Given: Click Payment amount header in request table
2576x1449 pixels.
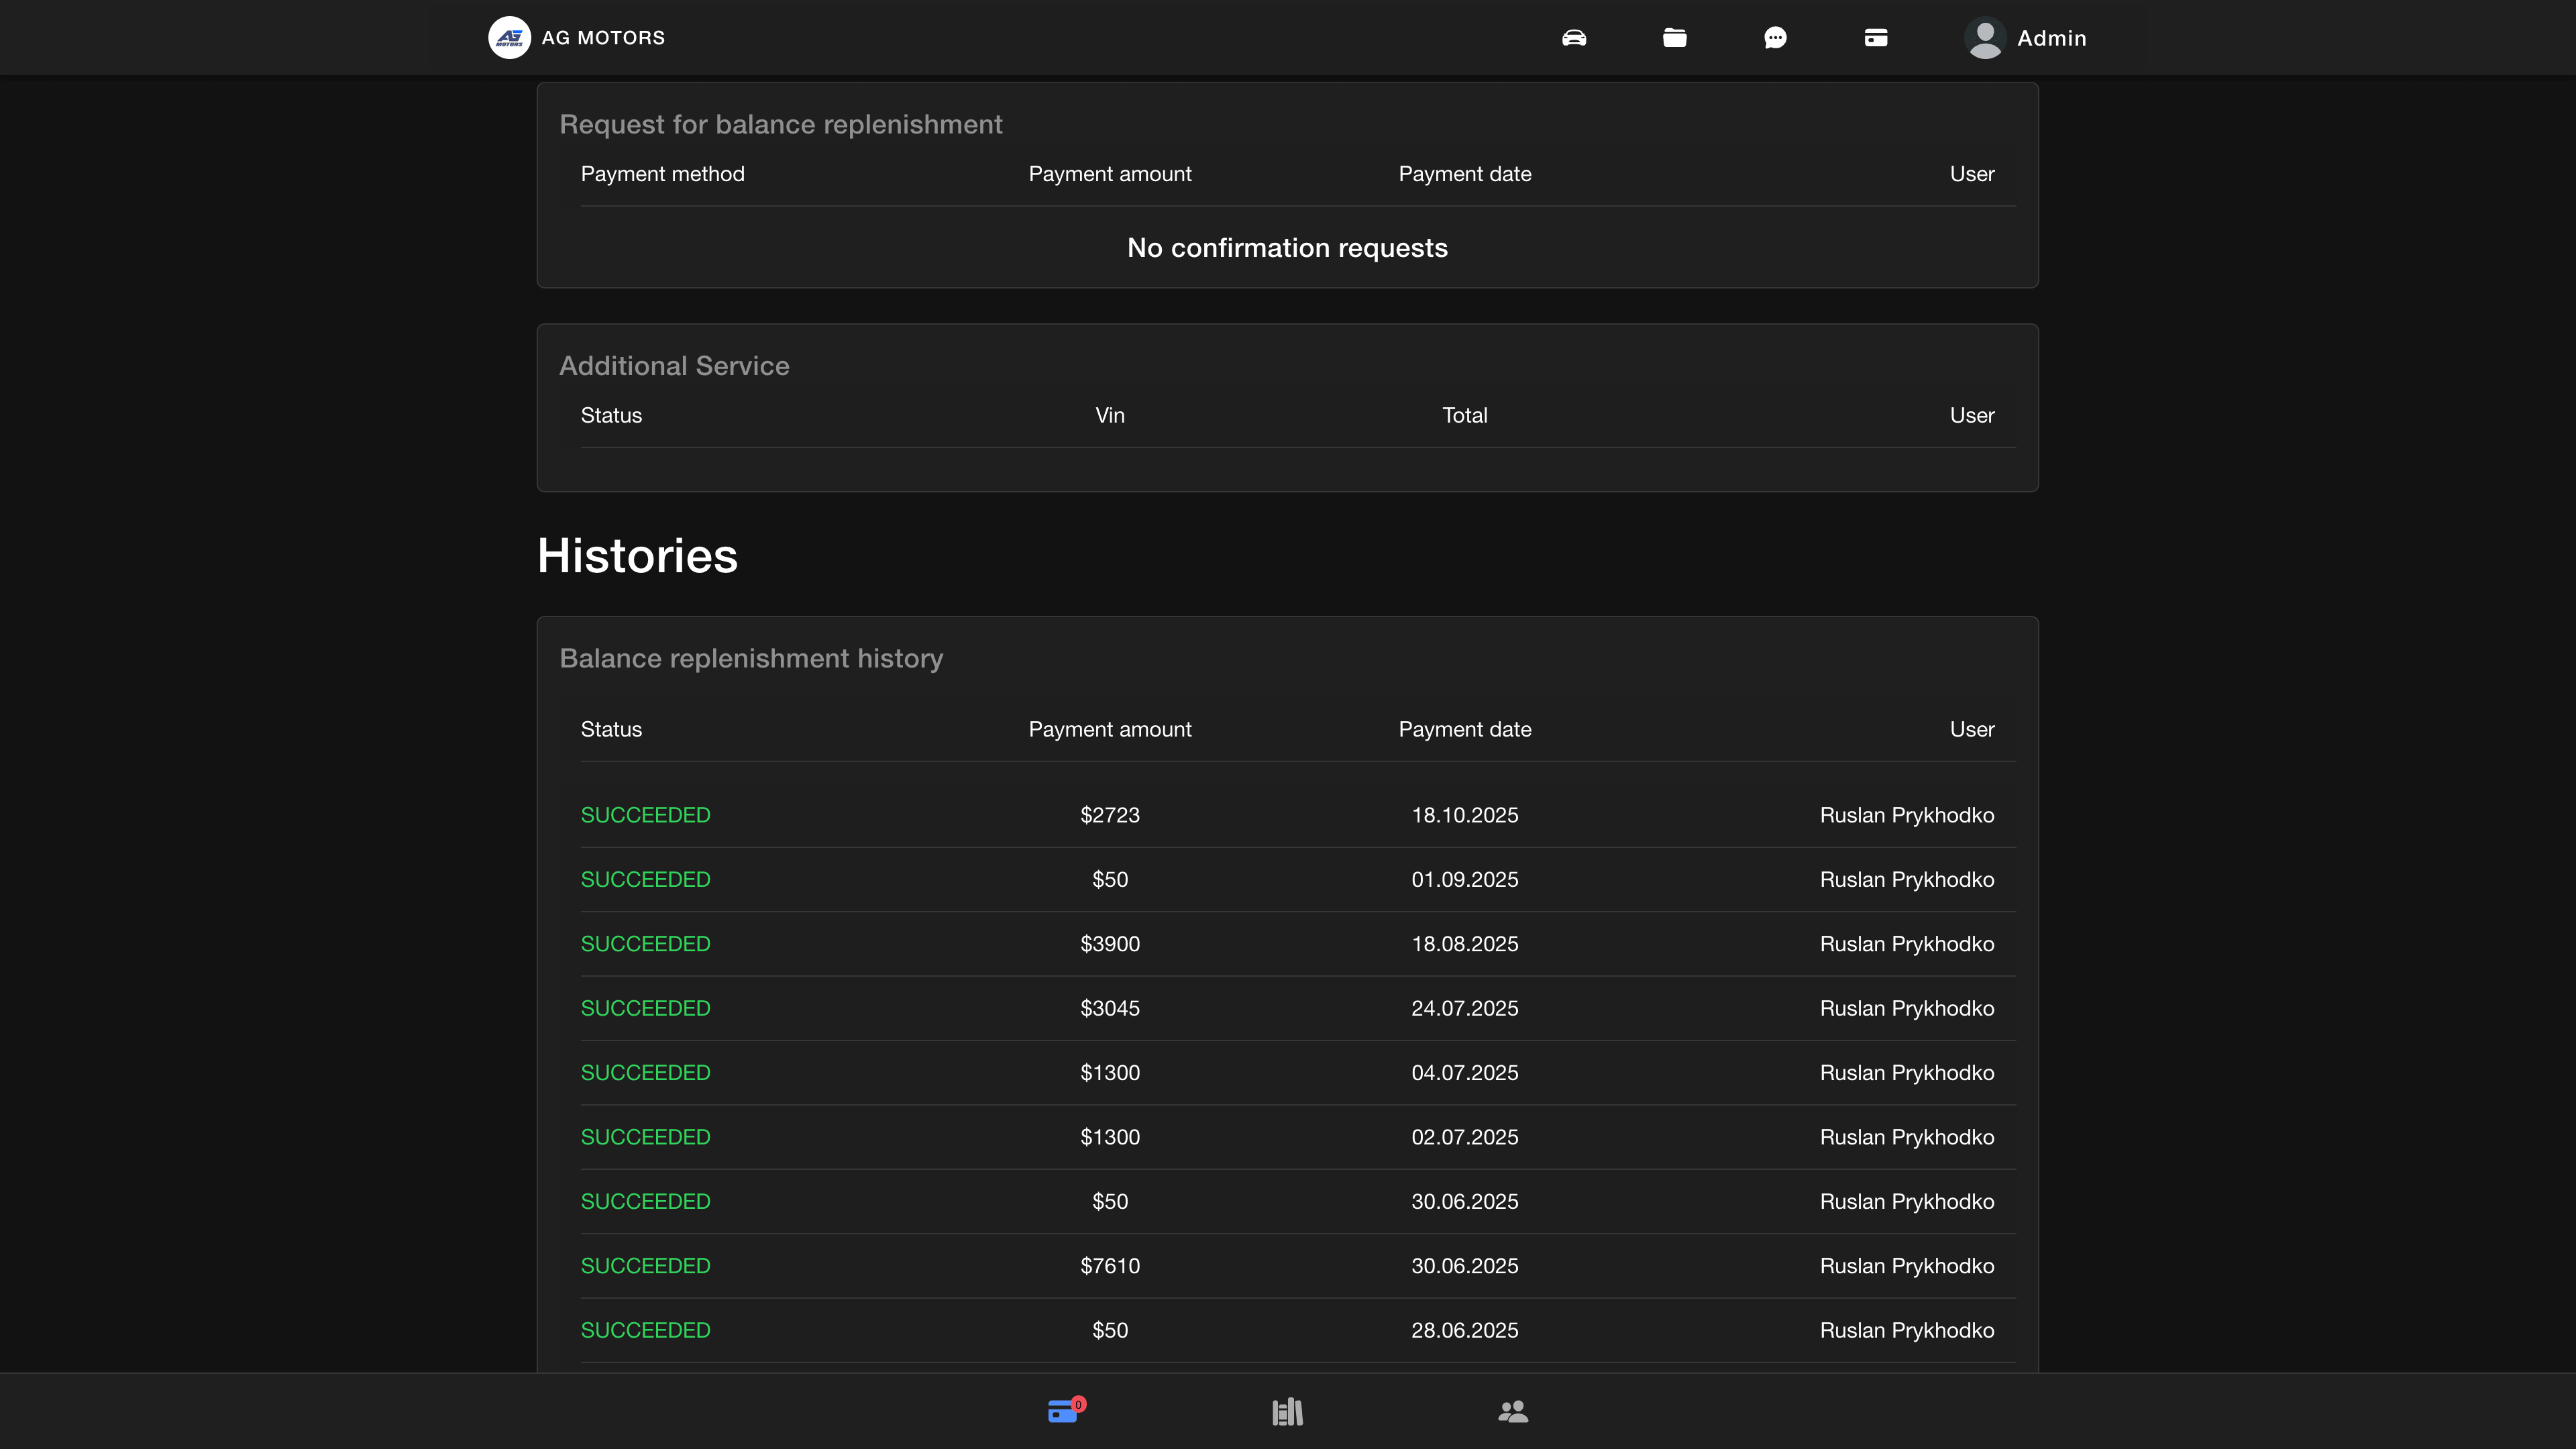Looking at the screenshot, I should point(1110,174).
